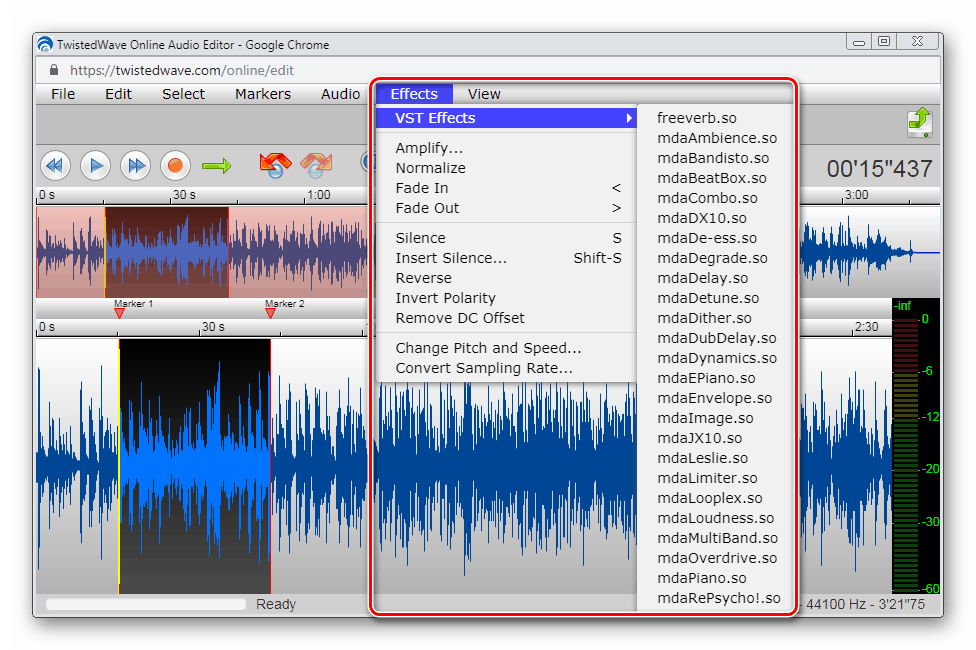Click the rewind playback button

(55, 165)
